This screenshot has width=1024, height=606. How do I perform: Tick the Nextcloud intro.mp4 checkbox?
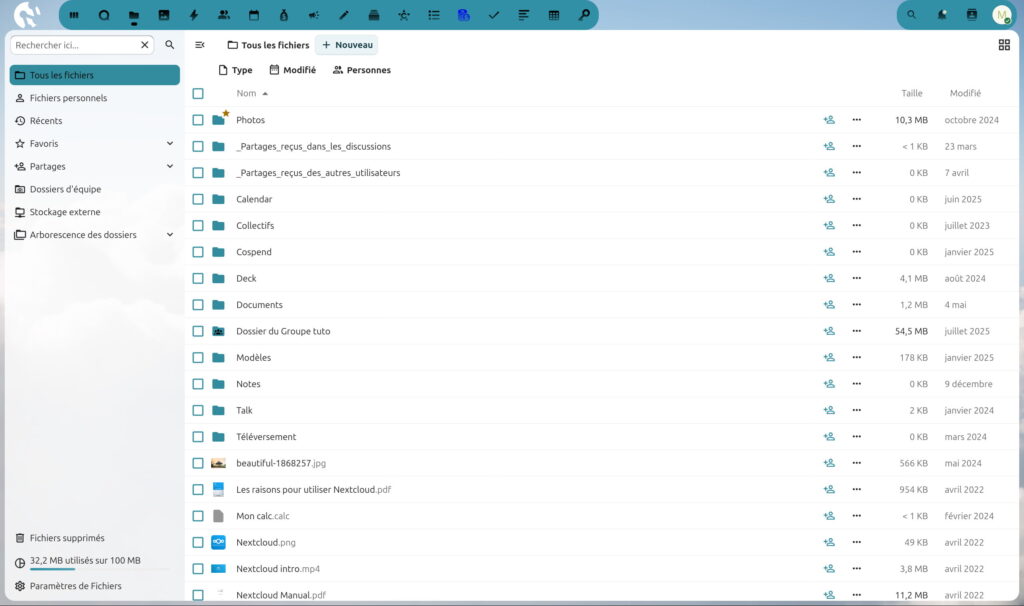[x=198, y=569]
